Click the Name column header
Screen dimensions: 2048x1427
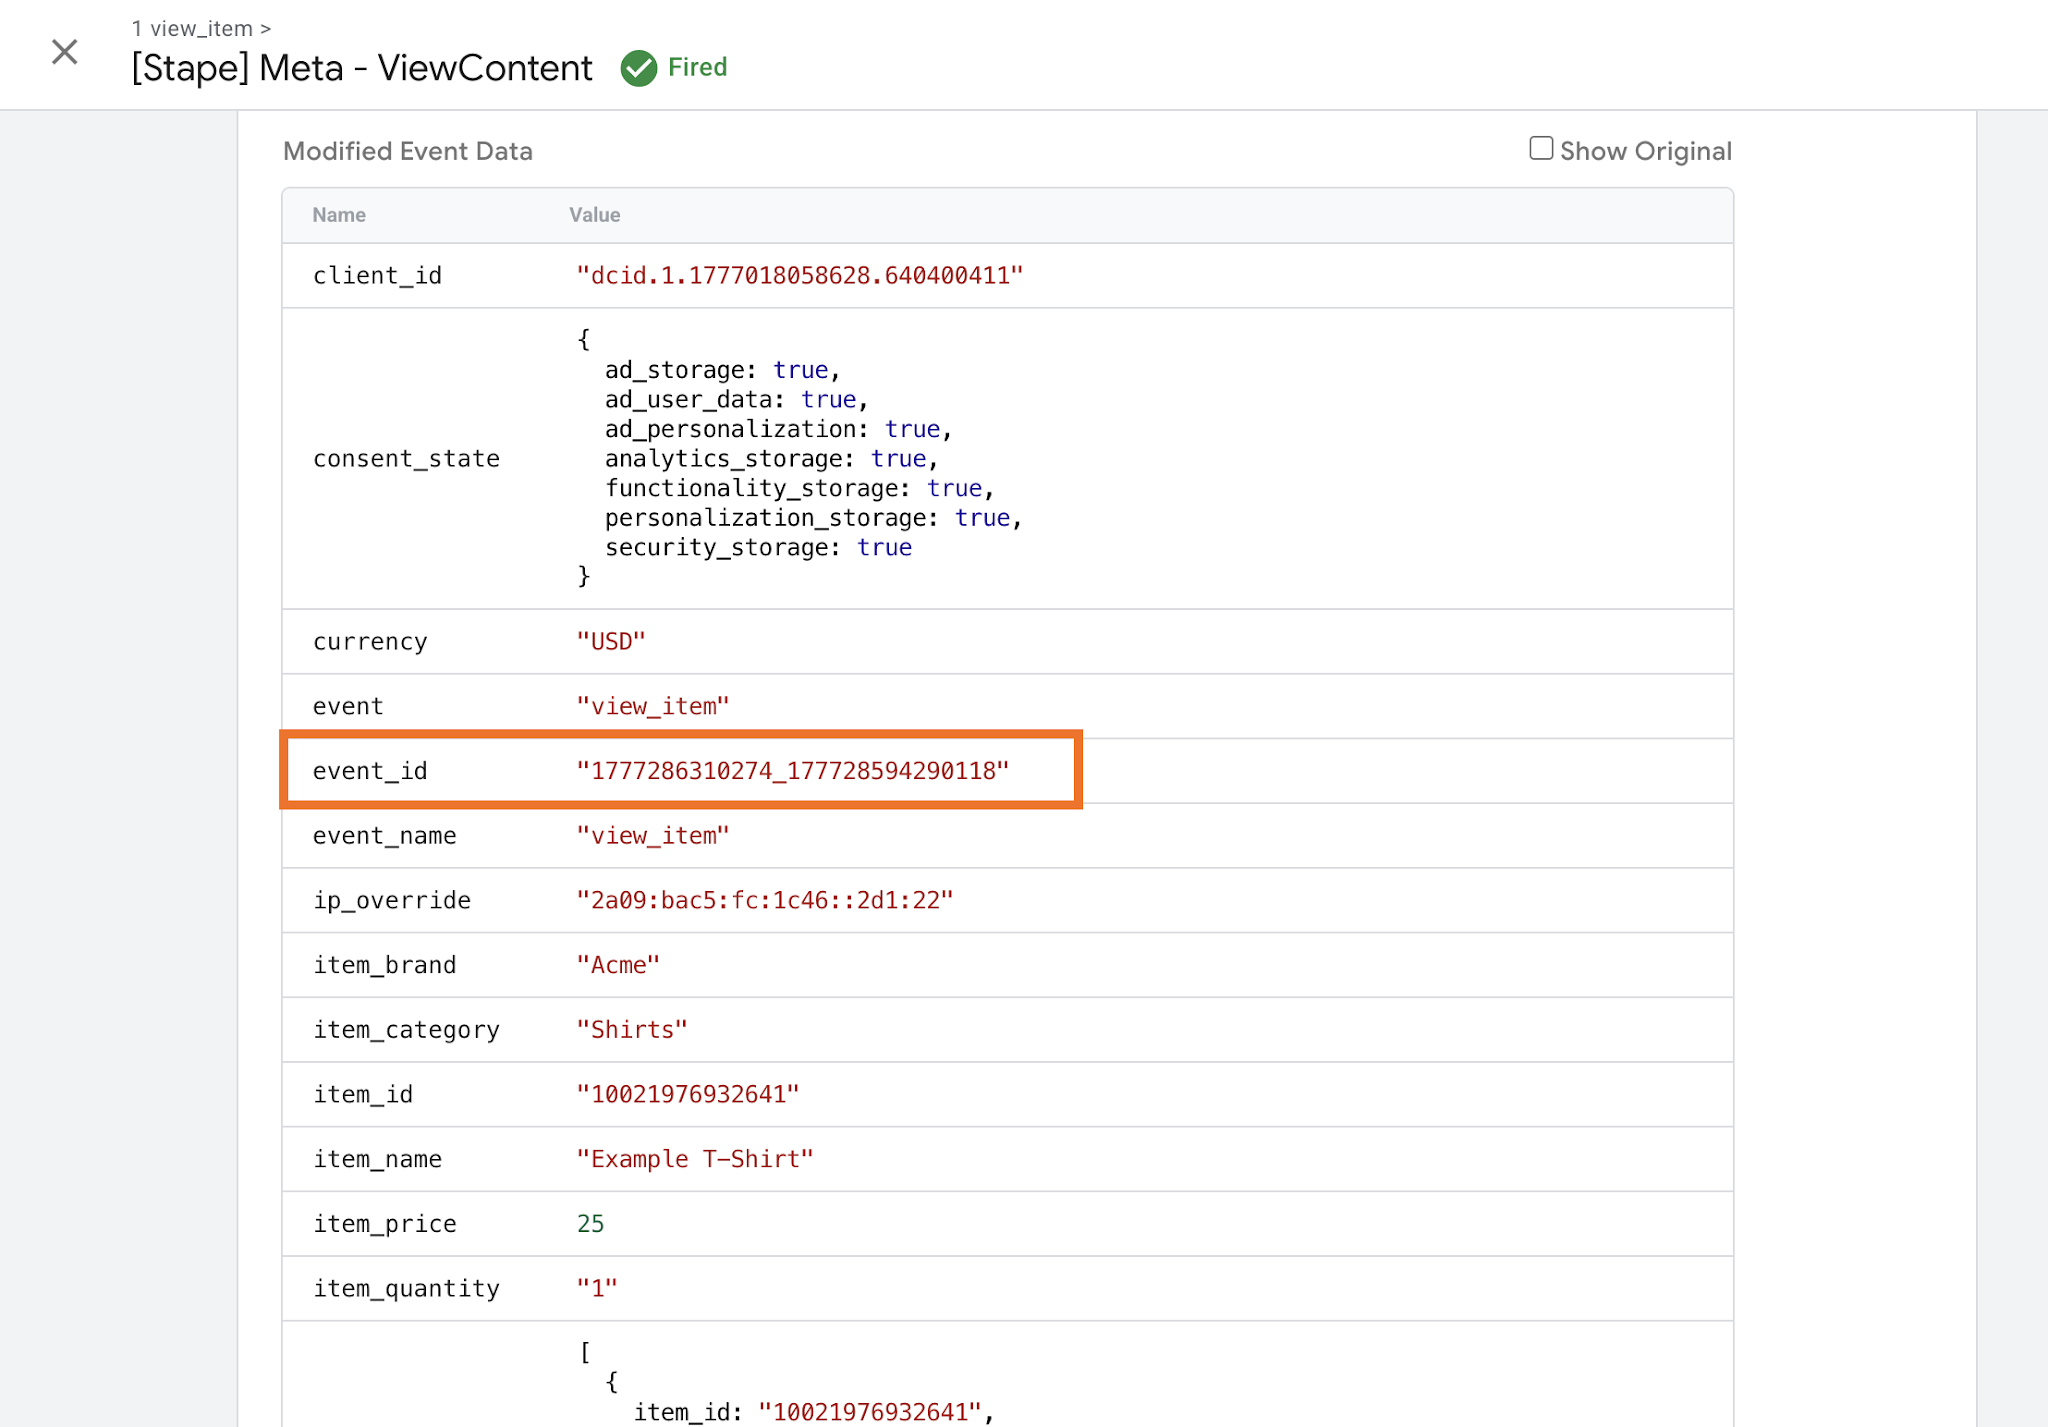tap(339, 215)
